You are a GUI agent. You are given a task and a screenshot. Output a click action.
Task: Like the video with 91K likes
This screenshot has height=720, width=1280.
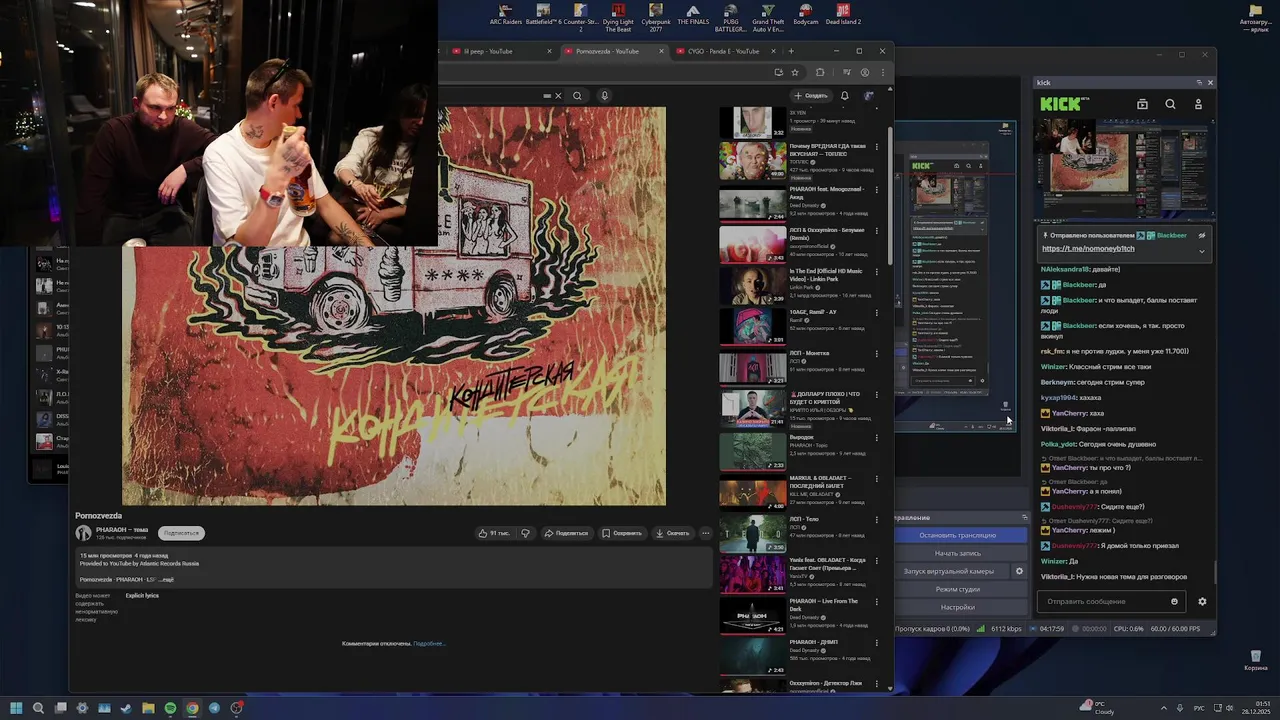[x=494, y=533]
